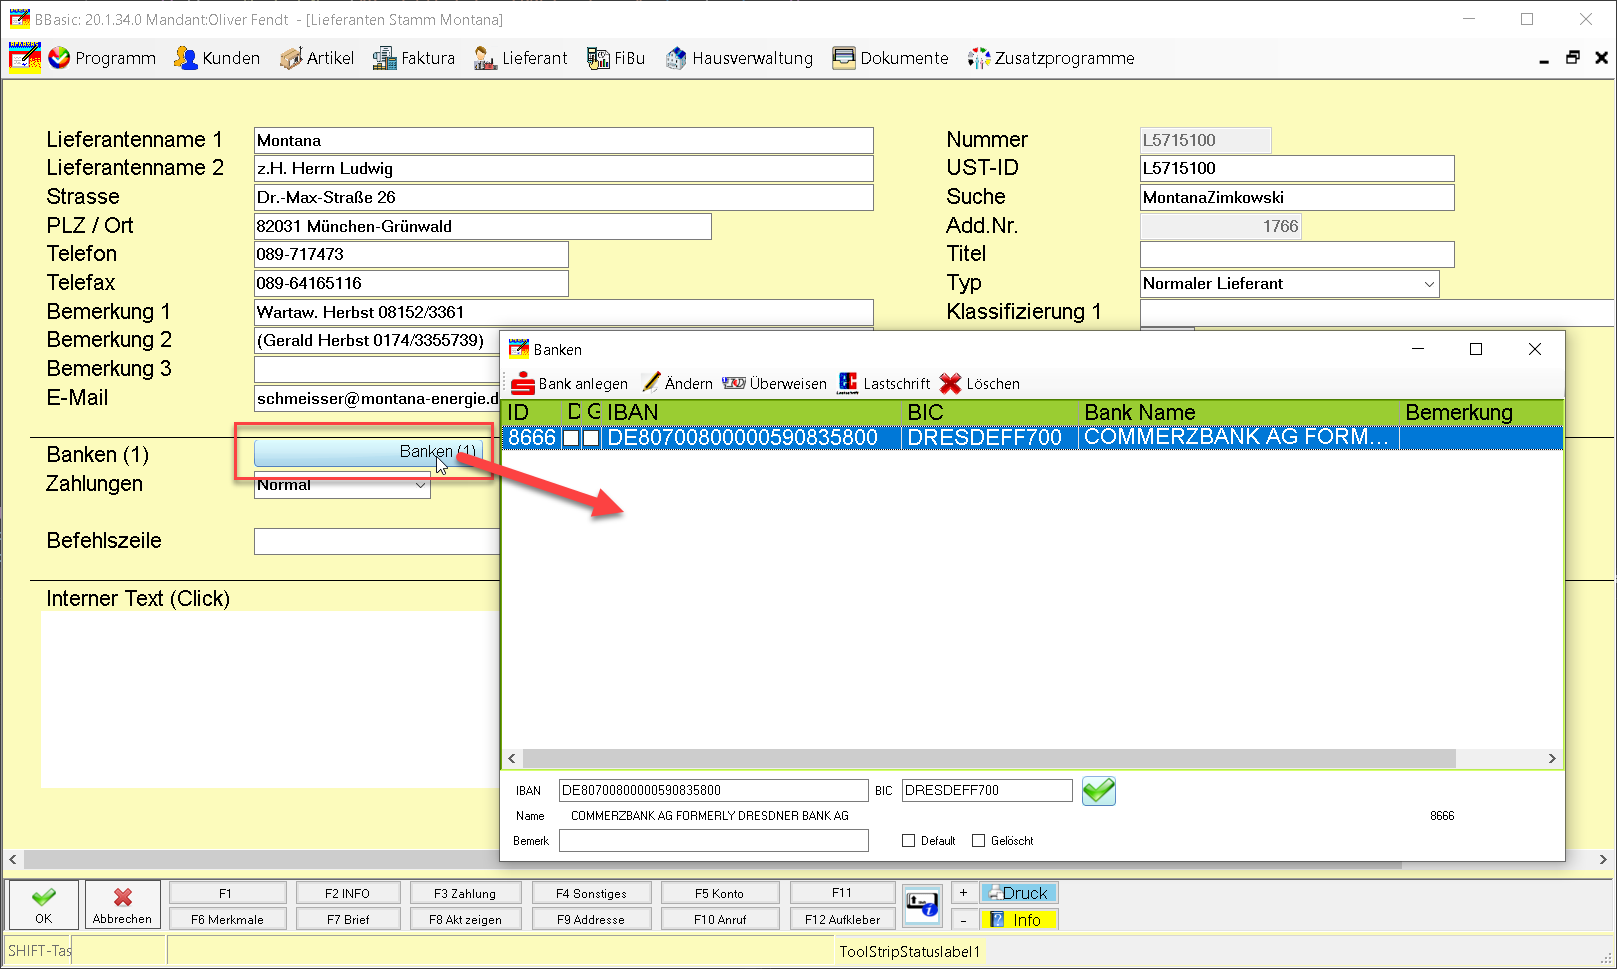Click IBAN field in Banken bottom panel
The height and width of the screenshot is (969, 1617).
713,790
